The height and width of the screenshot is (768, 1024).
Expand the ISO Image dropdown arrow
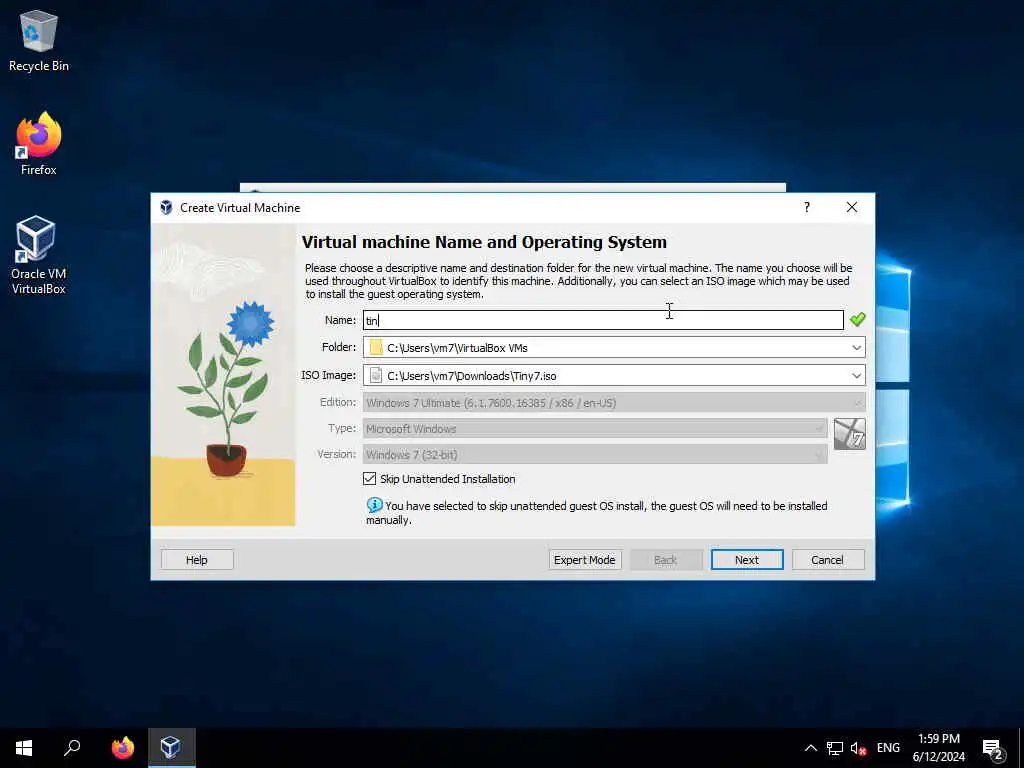click(856, 376)
